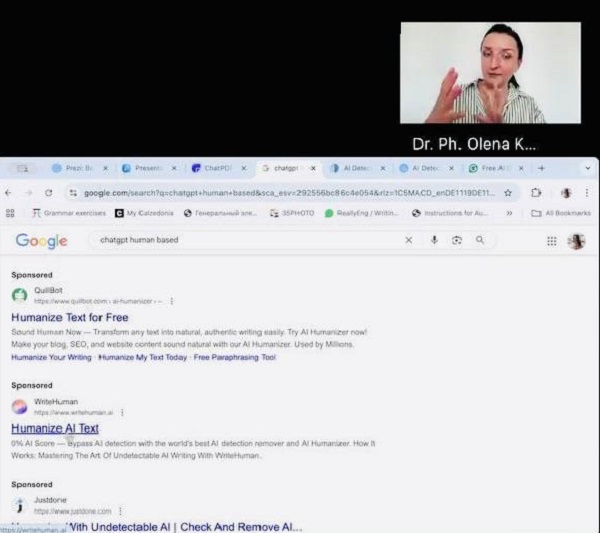
Task: Click the www.writehuman.ai URL text
Action: (x=73, y=412)
